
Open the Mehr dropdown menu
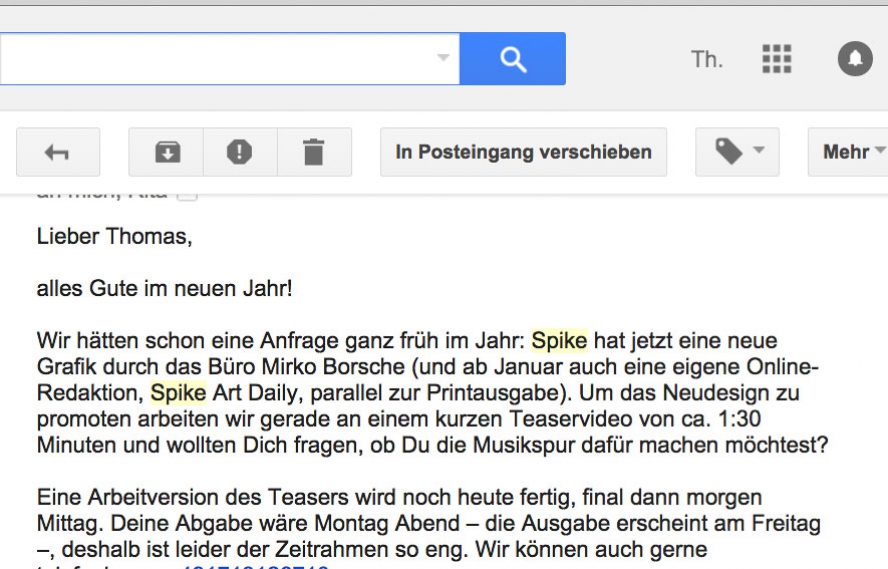(848, 152)
